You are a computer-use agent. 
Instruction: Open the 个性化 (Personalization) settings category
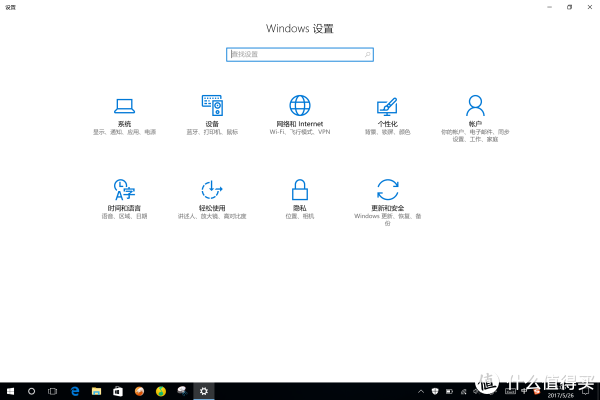click(387, 115)
